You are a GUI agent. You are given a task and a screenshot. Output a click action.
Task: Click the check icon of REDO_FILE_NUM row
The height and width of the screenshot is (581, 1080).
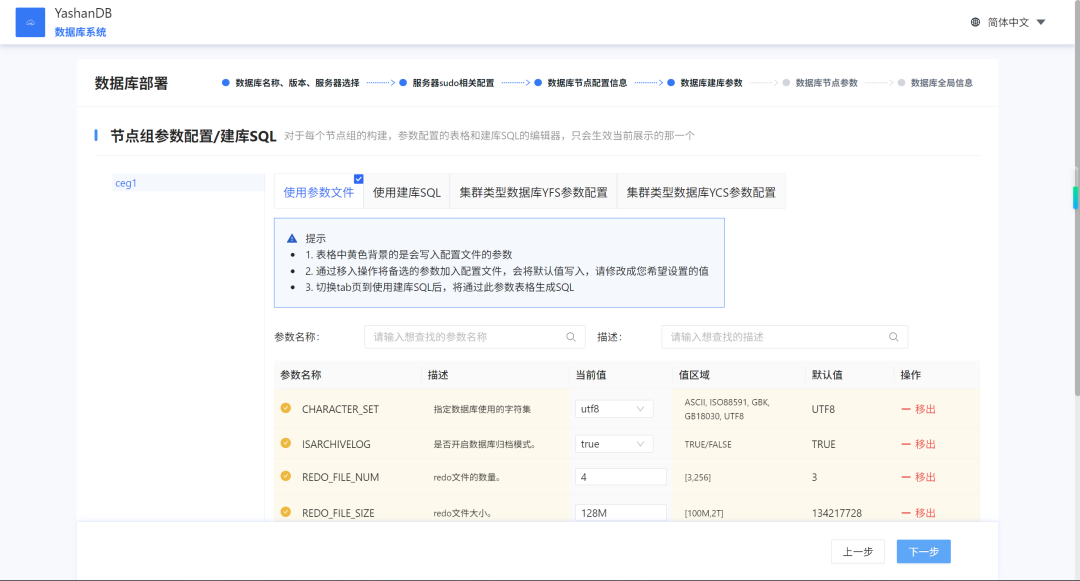pos(286,476)
